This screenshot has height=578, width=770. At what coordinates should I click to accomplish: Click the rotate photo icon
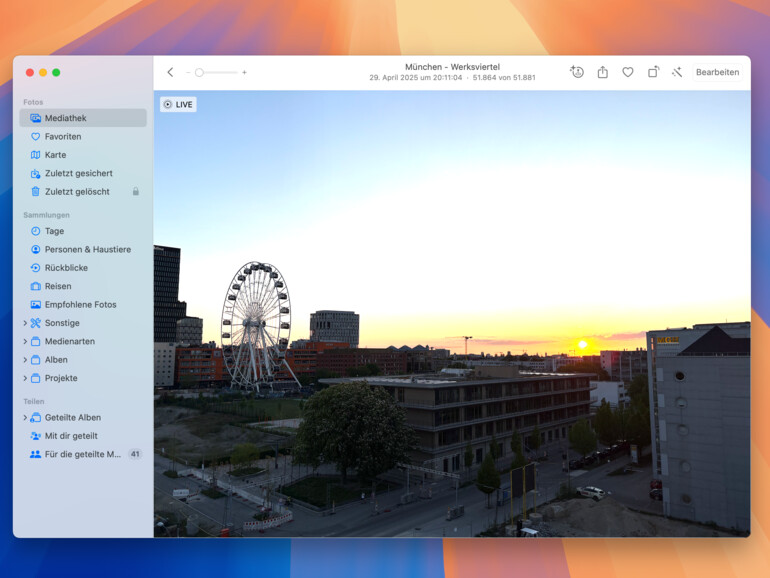(653, 72)
